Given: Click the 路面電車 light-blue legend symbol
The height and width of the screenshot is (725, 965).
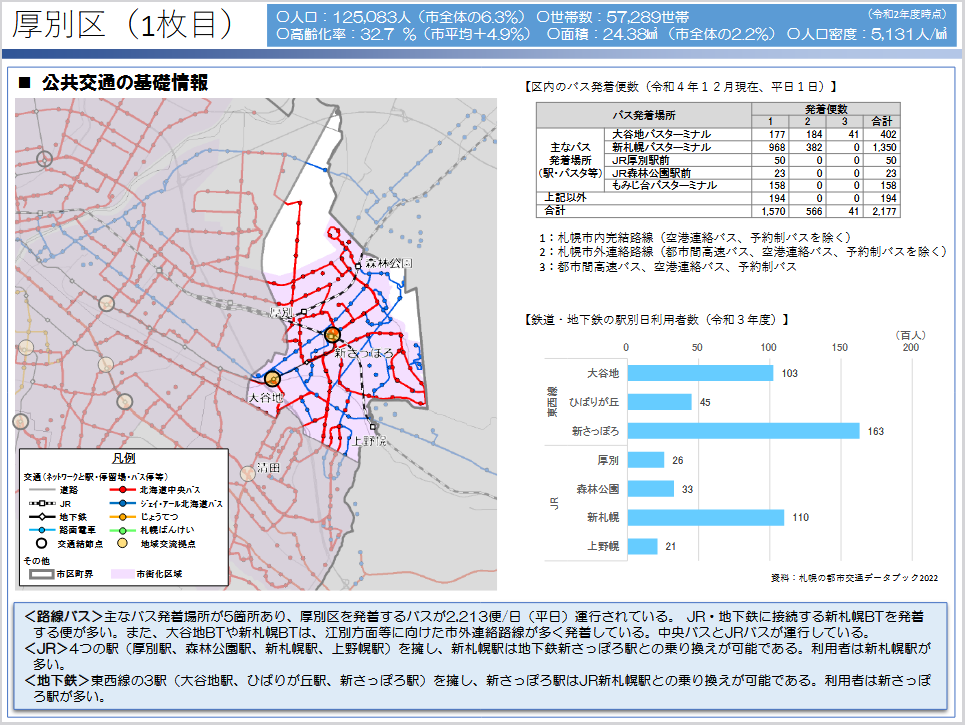Looking at the screenshot, I should [x=41, y=530].
